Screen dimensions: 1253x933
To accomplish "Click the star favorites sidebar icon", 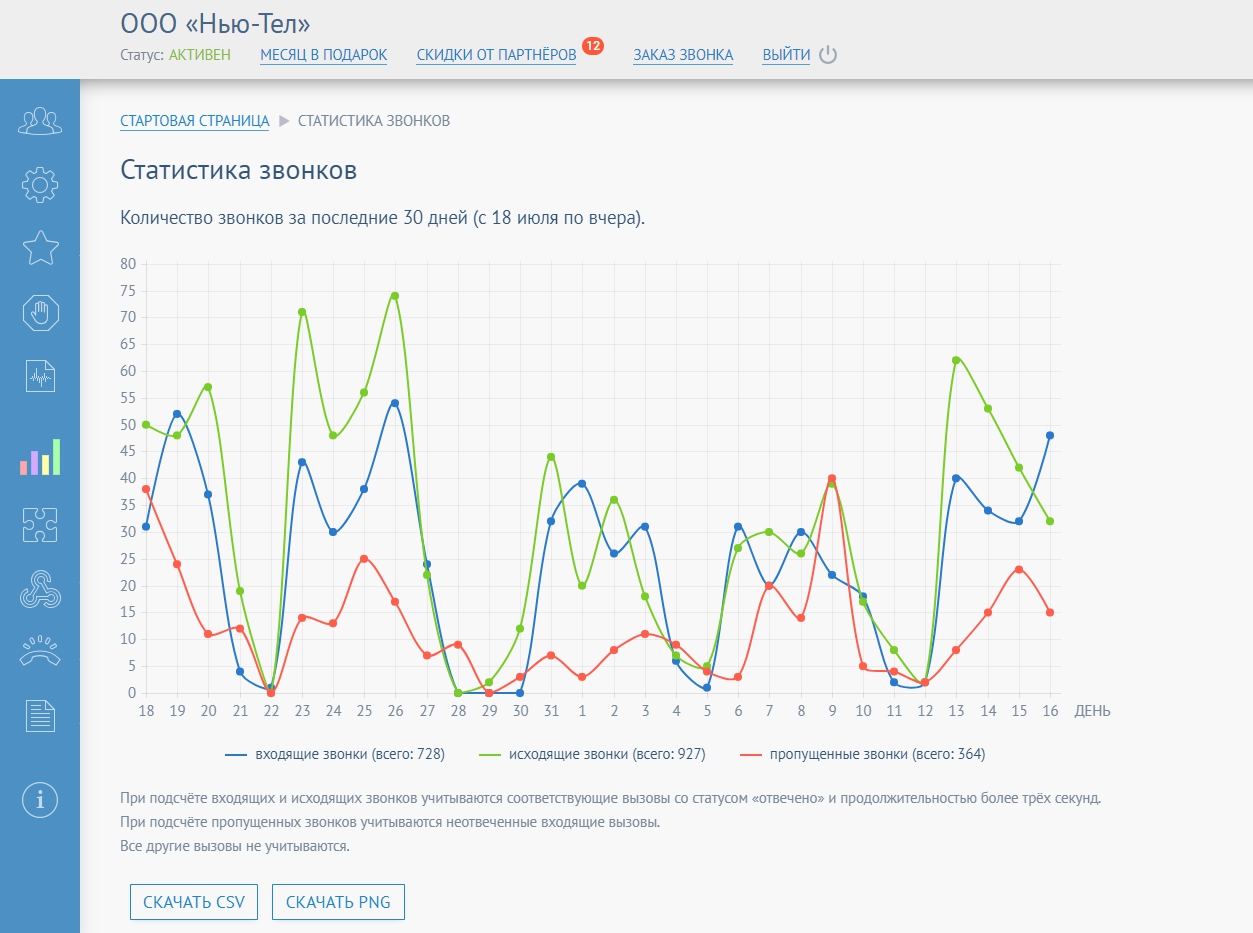I will click(40, 248).
